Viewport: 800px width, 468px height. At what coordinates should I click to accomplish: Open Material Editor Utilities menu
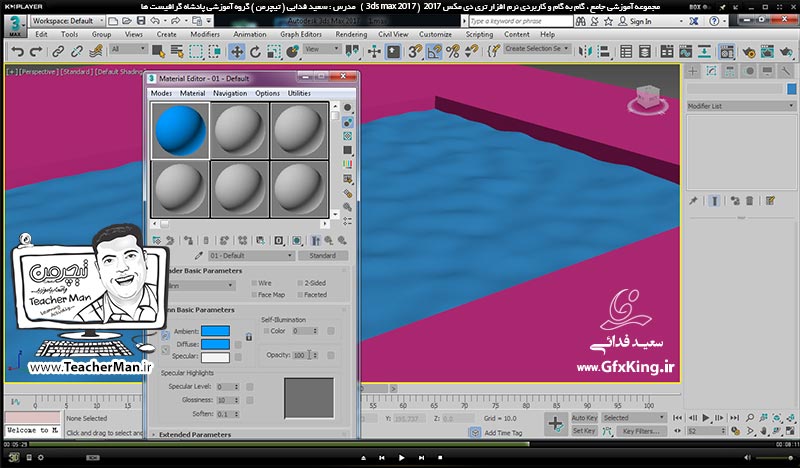299,93
